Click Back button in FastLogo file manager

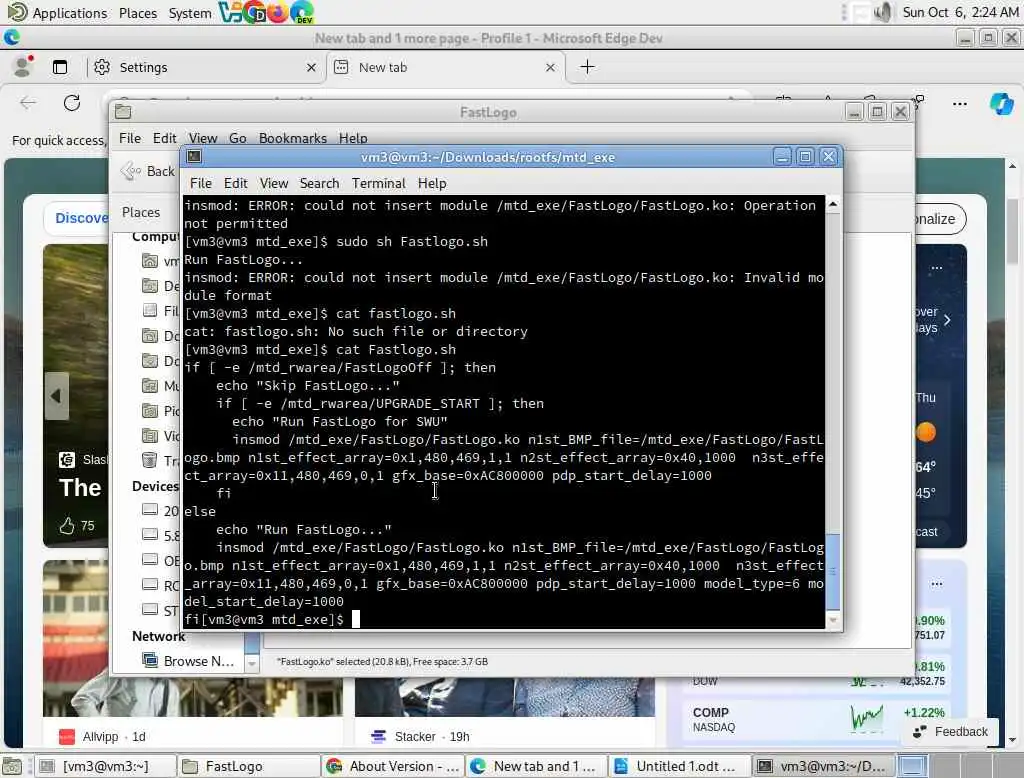click(x=149, y=171)
